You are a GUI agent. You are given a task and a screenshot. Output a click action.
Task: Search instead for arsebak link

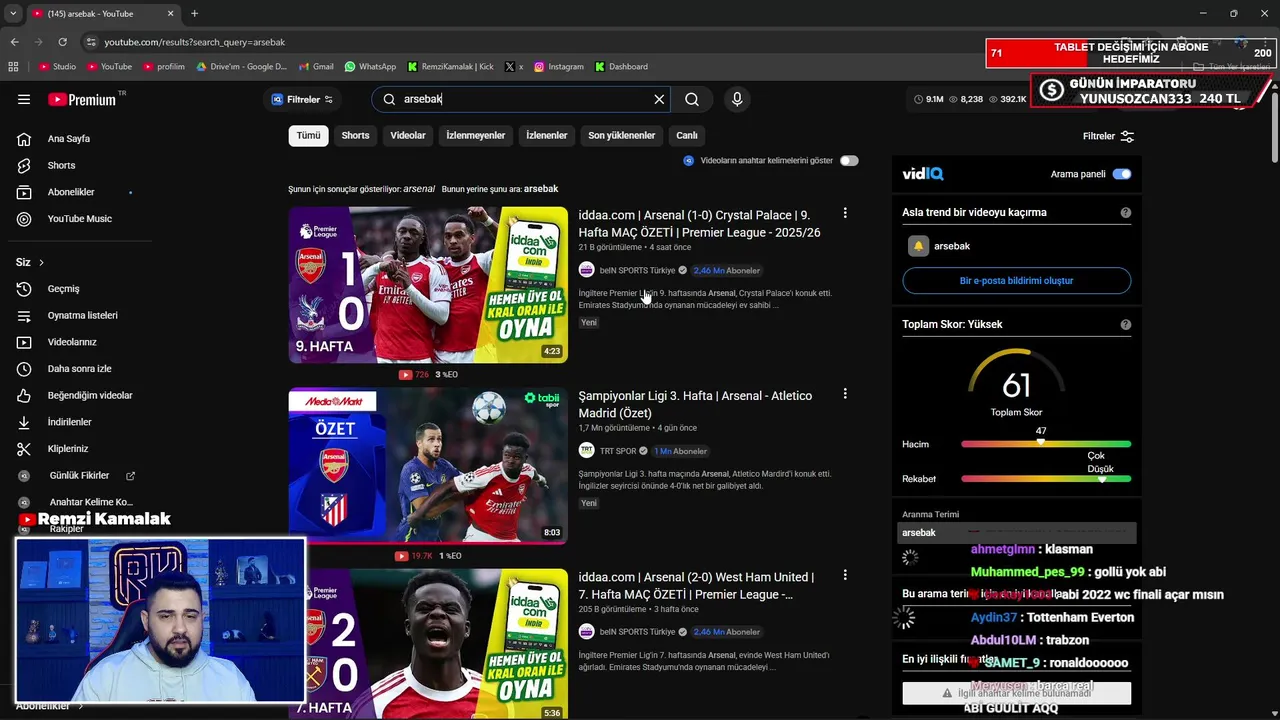pyautogui.click(x=541, y=189)
